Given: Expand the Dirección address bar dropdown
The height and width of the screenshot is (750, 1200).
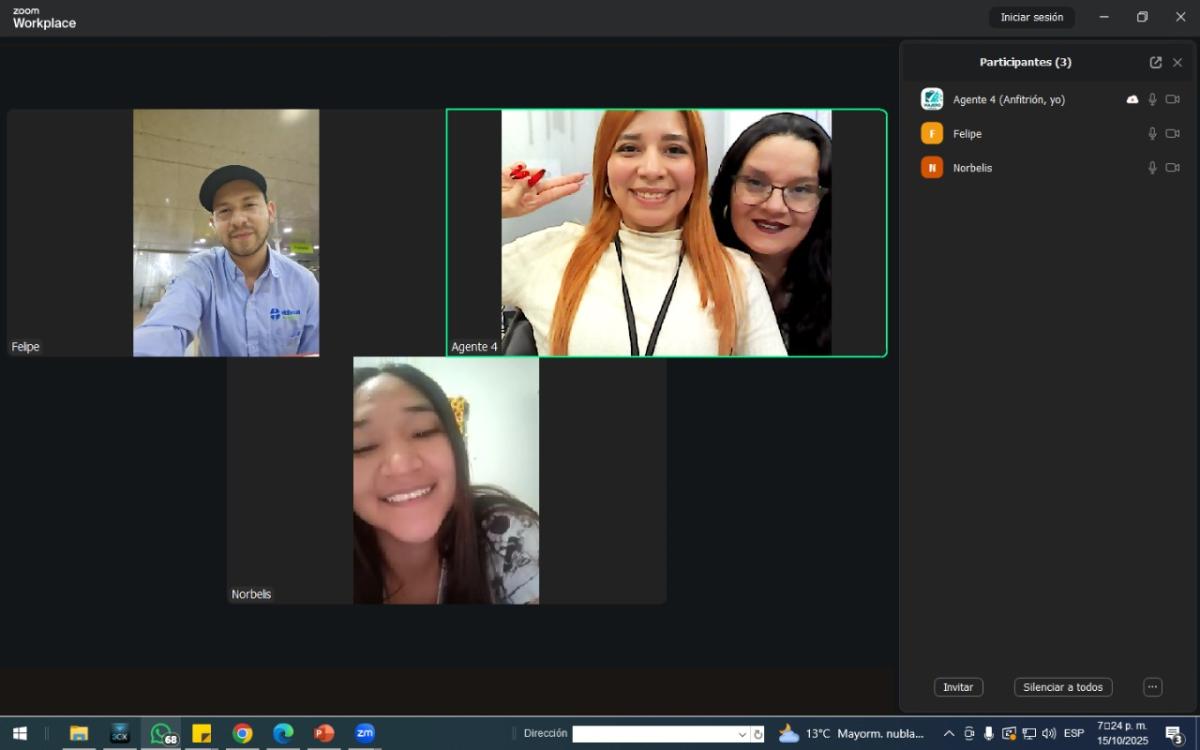Looking at the screenshot, I should (742, 734).
